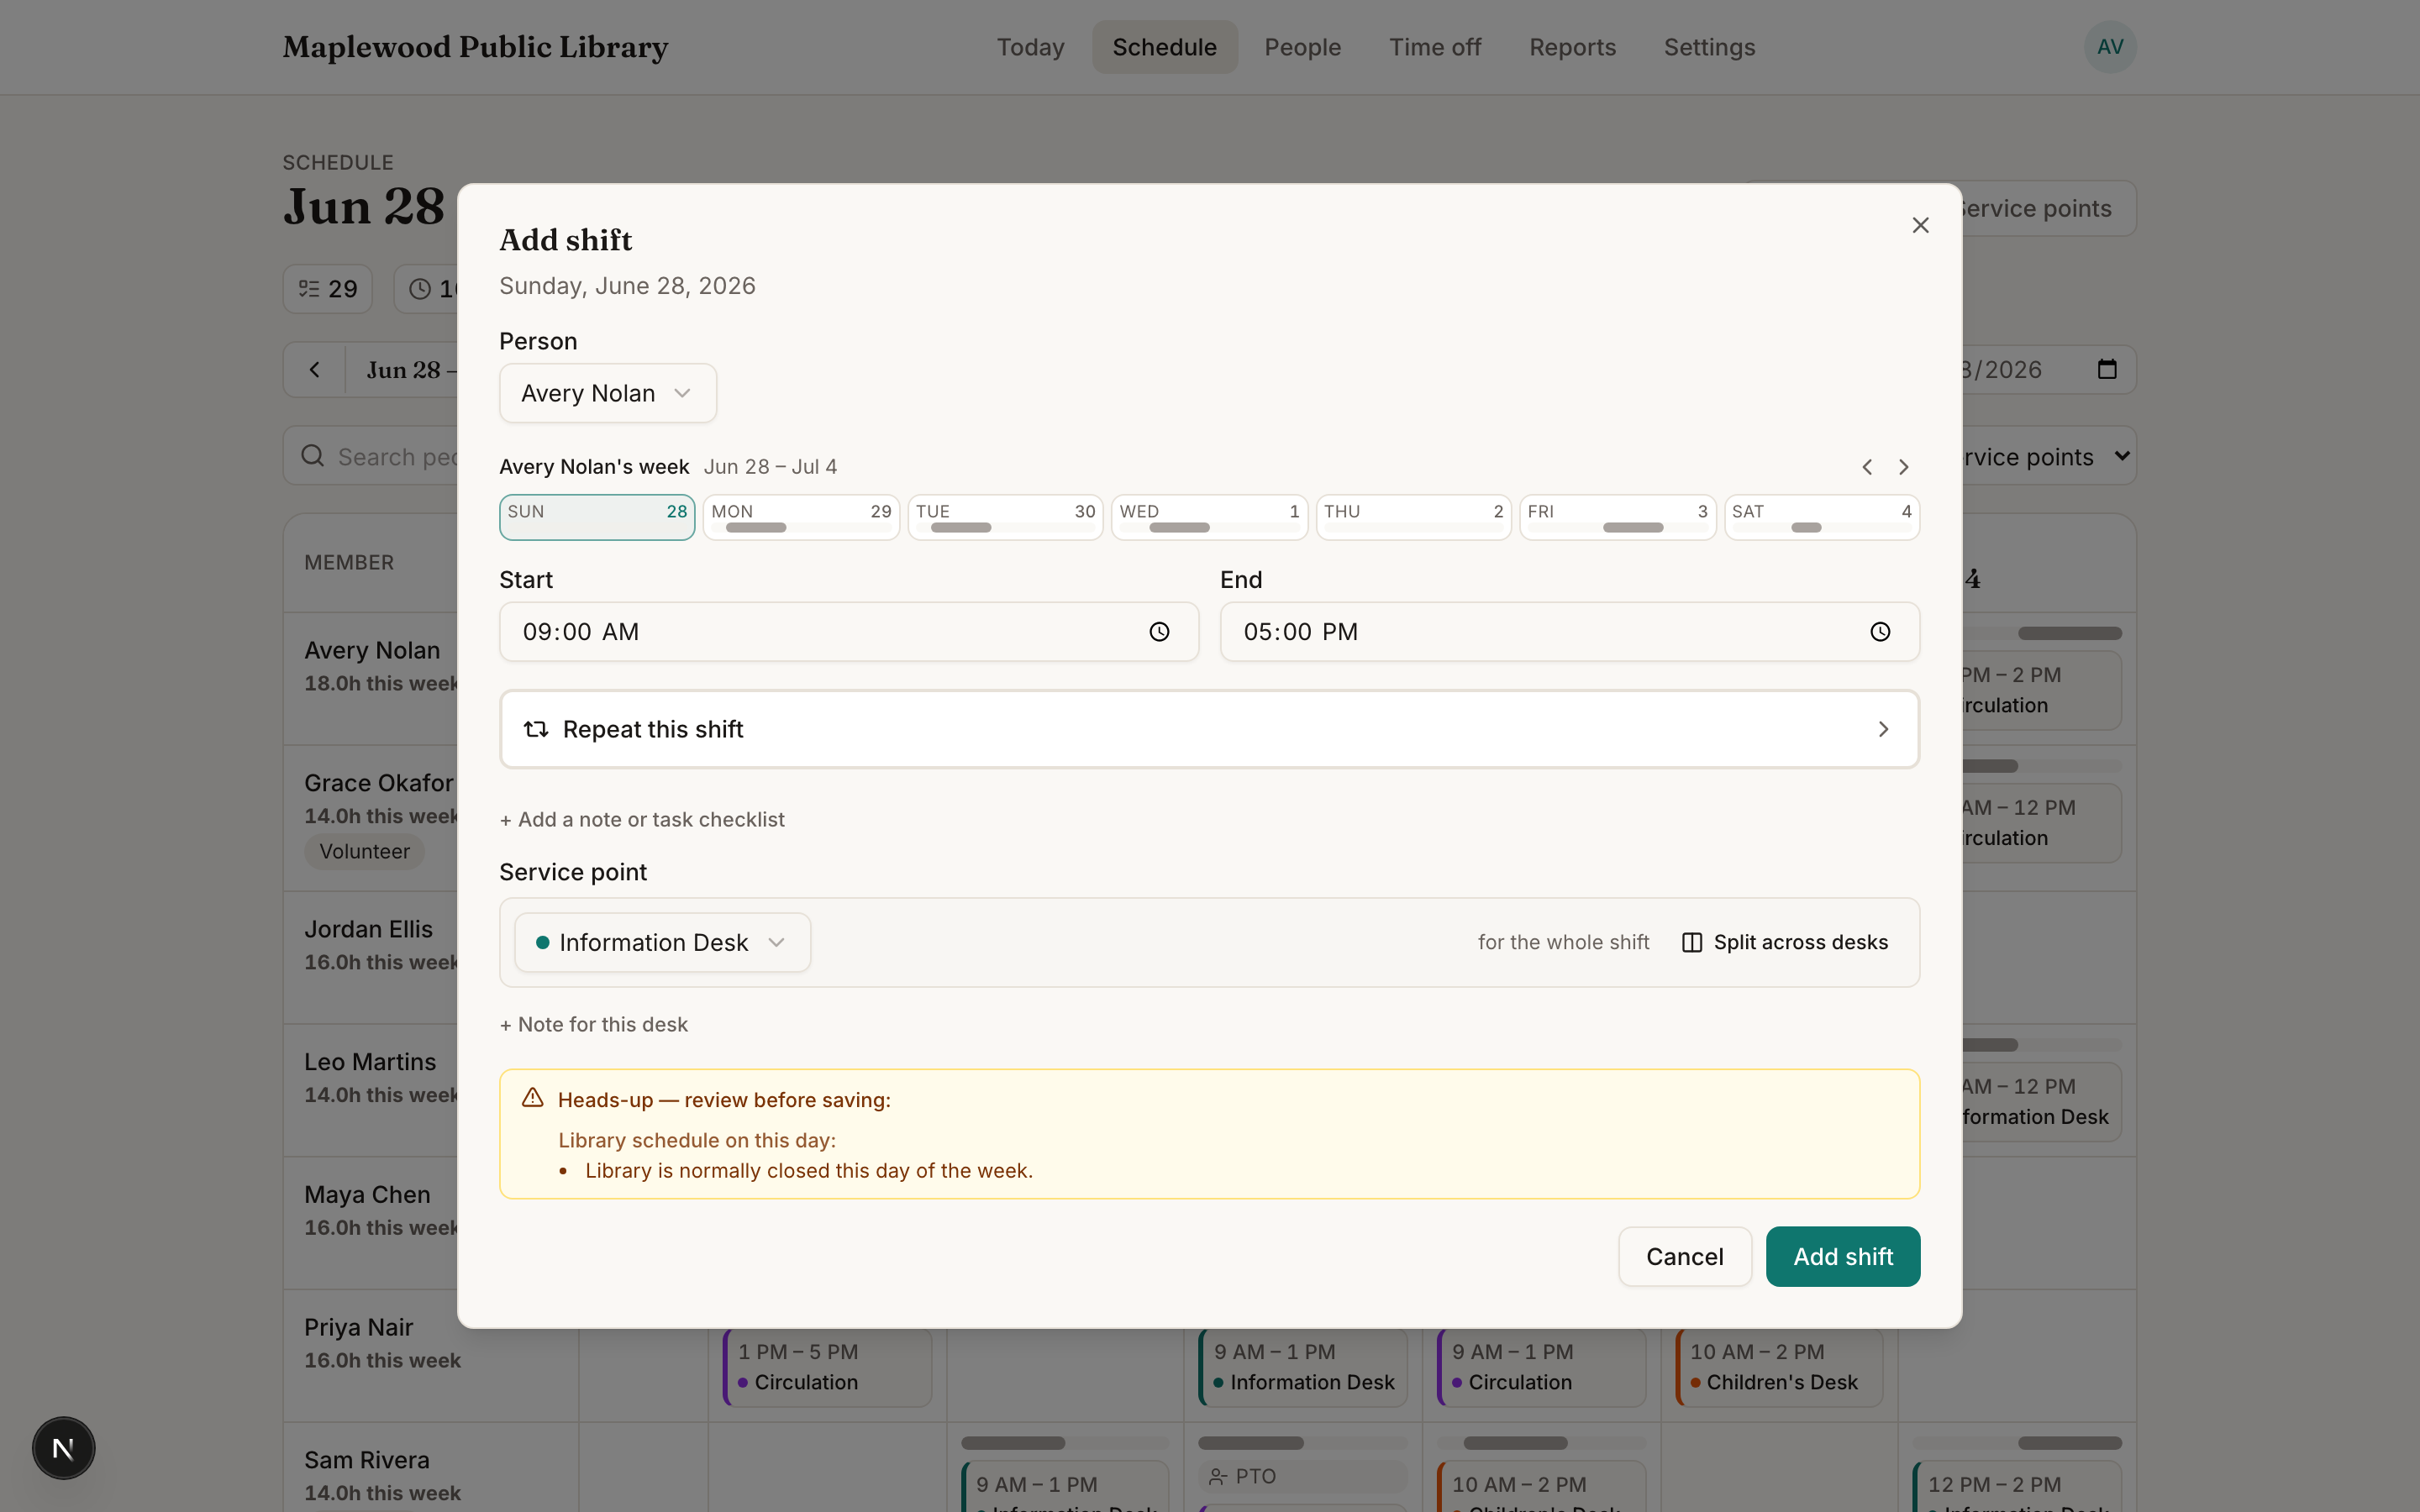
Task: Click Split across desks
Action: [x=1785, y=942]
